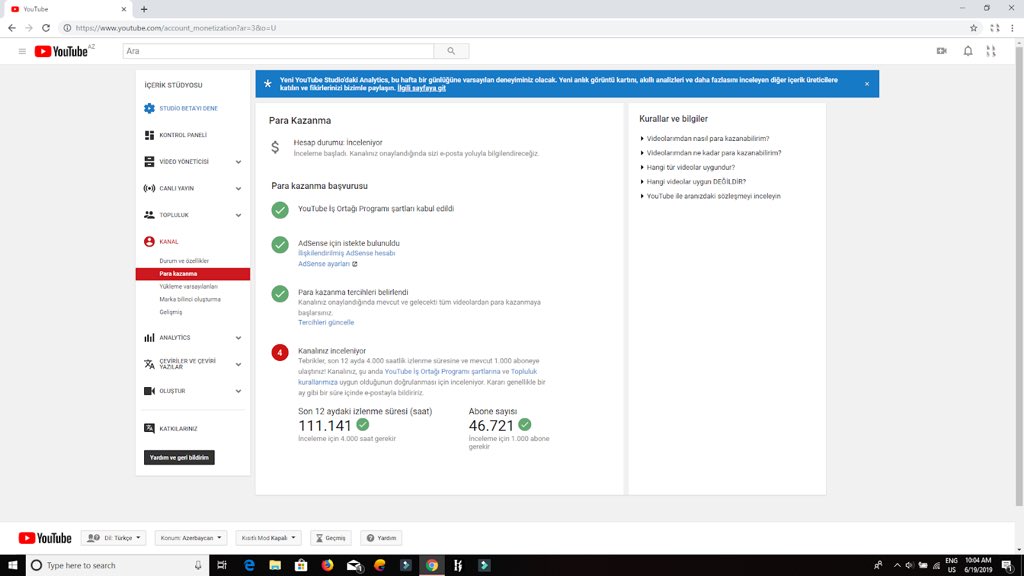Open the Dil: Türkçe language dropdown

pyautogui.click(x=114, y=537)
